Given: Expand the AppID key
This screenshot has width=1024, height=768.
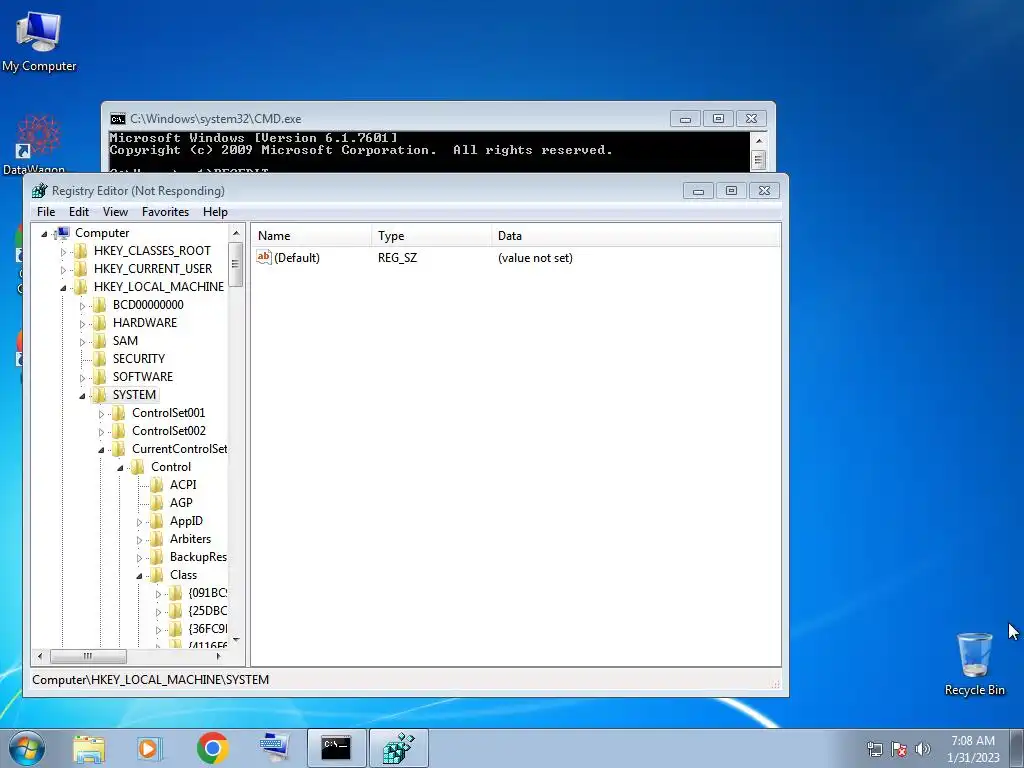Looking at the screenshot, I should (138, 522).
